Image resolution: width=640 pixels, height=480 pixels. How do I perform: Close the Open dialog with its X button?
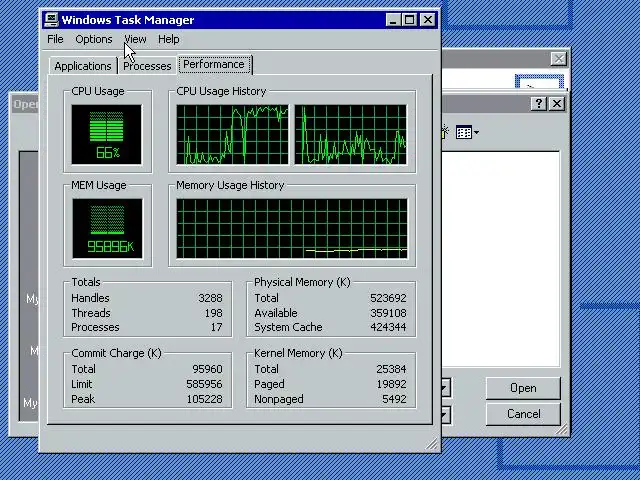[x=557, y=104]
